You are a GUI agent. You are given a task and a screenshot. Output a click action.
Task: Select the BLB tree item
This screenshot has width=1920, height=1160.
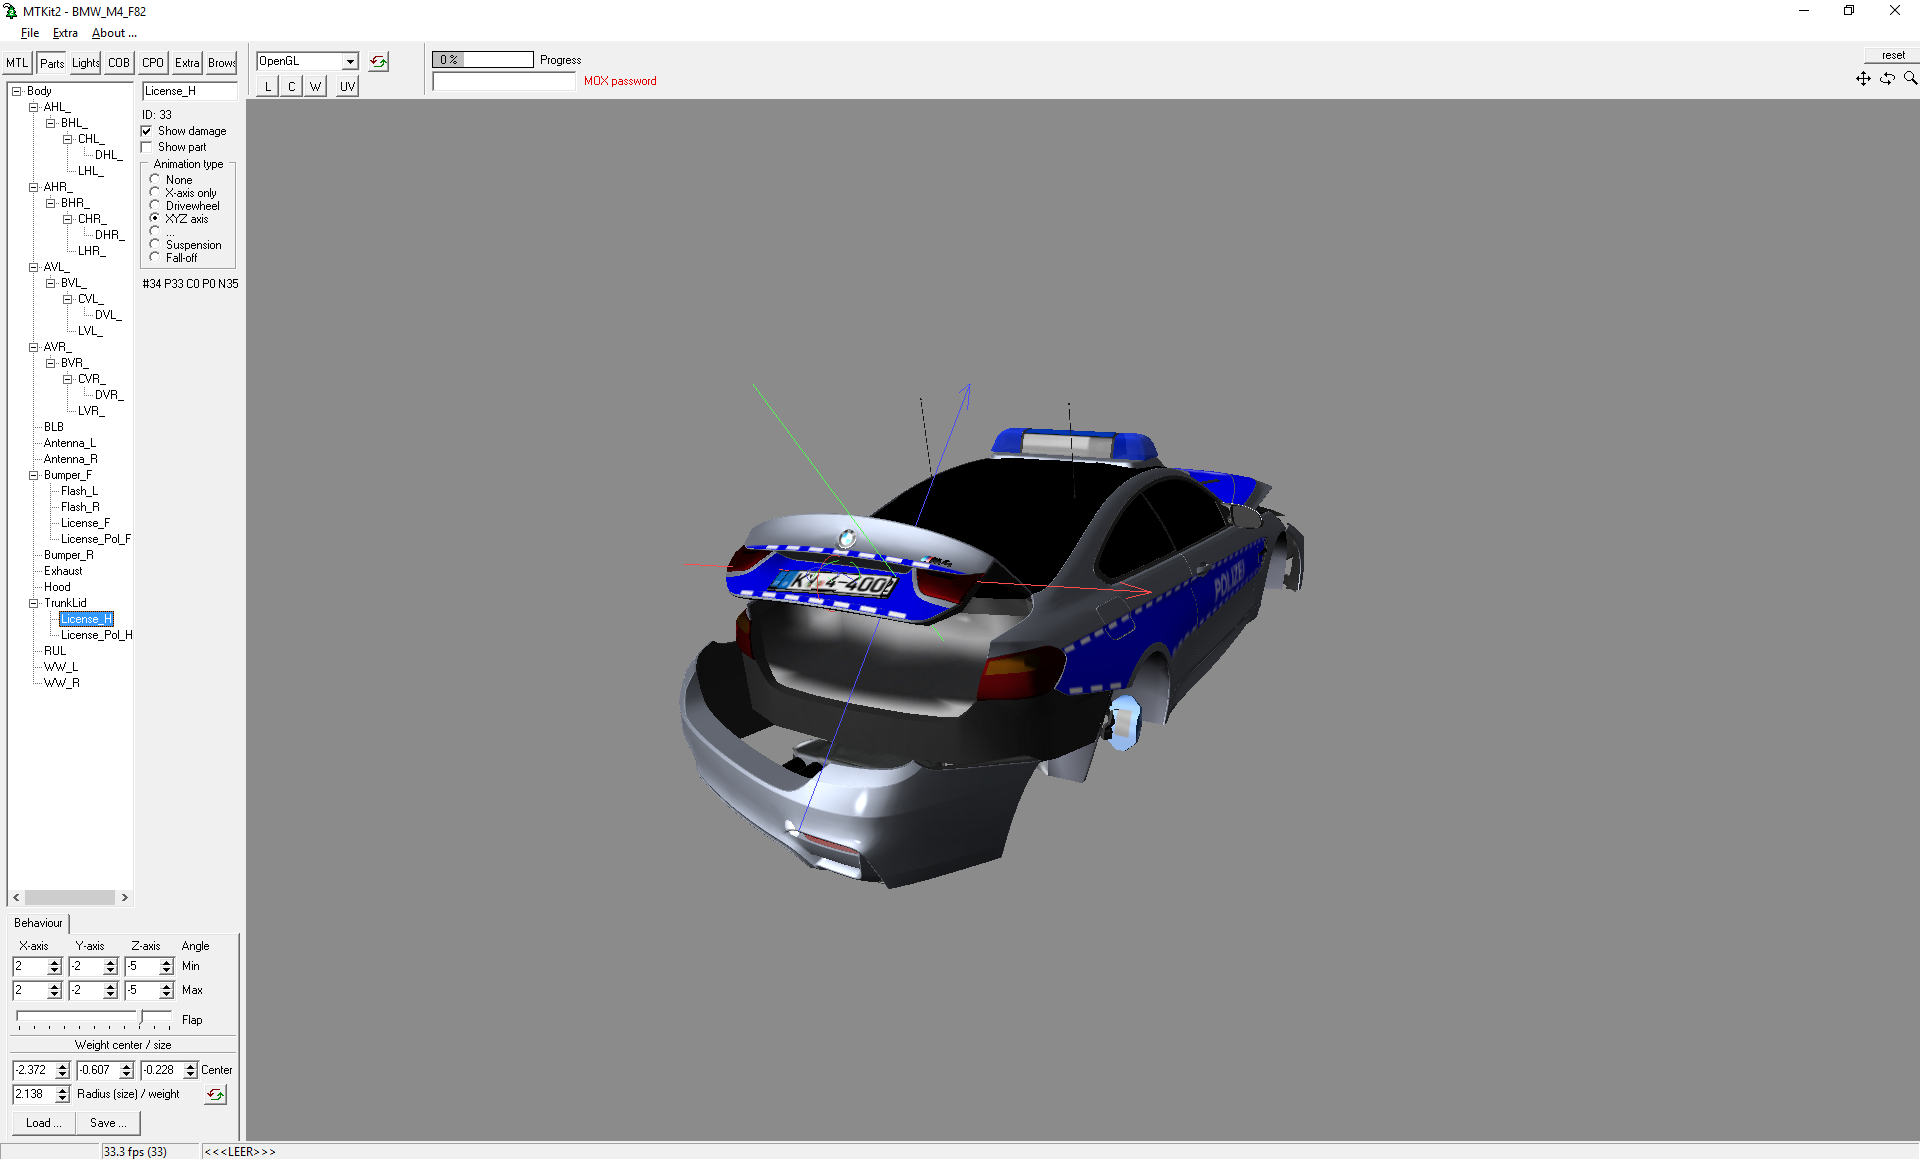[x=54, y=427]
